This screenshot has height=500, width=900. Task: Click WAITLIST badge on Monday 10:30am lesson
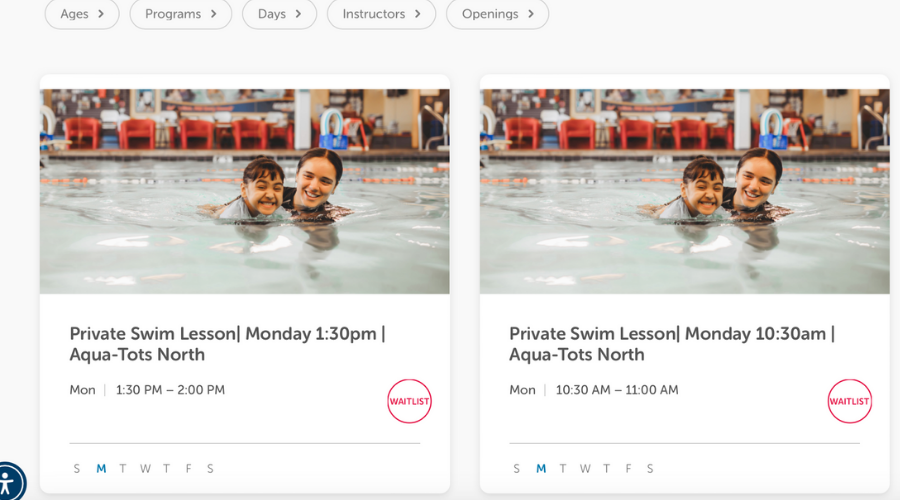tap(849, 401)
